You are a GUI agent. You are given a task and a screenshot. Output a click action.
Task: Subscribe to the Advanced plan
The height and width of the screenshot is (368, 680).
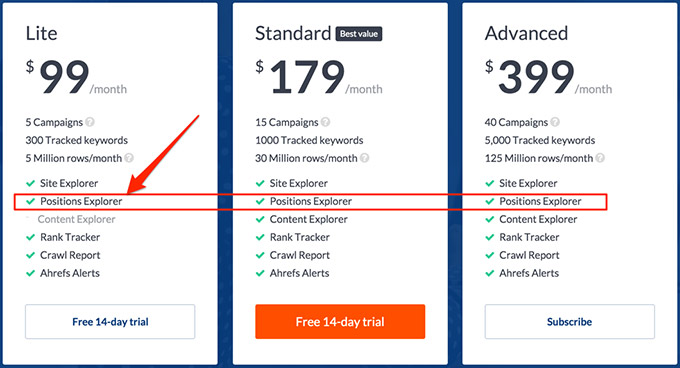(x=569, y=322)
